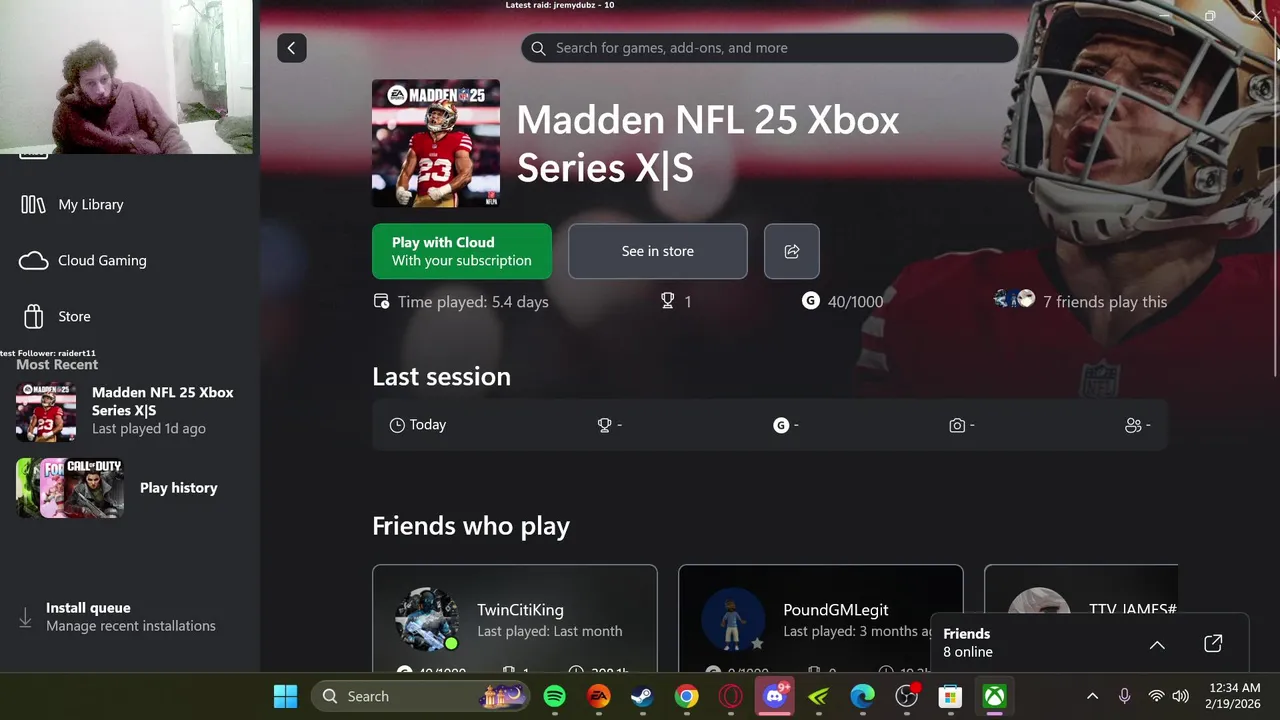This screenshot has height=720, width=1280.
Task: Go back using the back arrow button
Action: click(291, 48)
